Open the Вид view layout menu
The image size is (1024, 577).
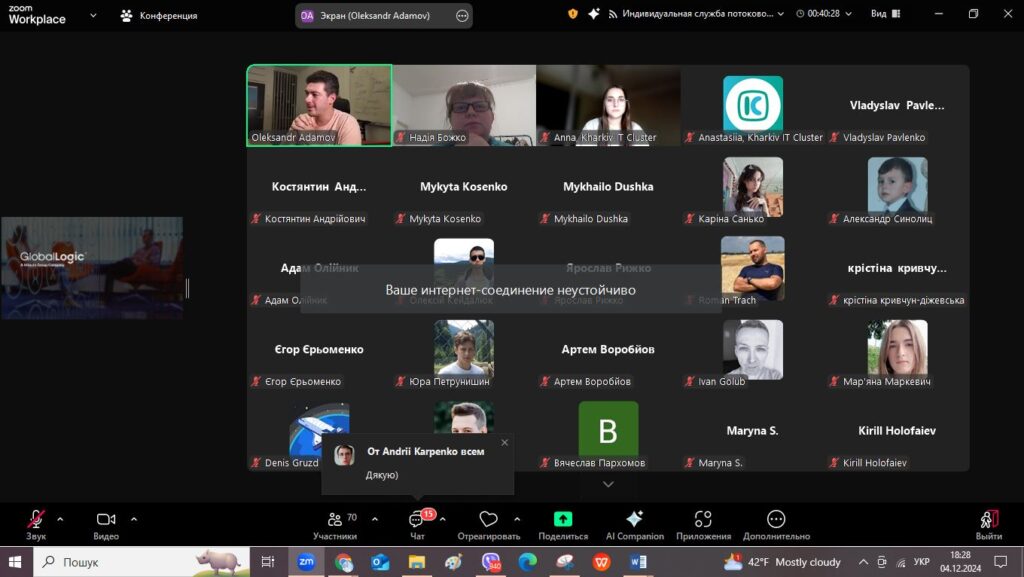pyautogui.click(x=886, y=14)
